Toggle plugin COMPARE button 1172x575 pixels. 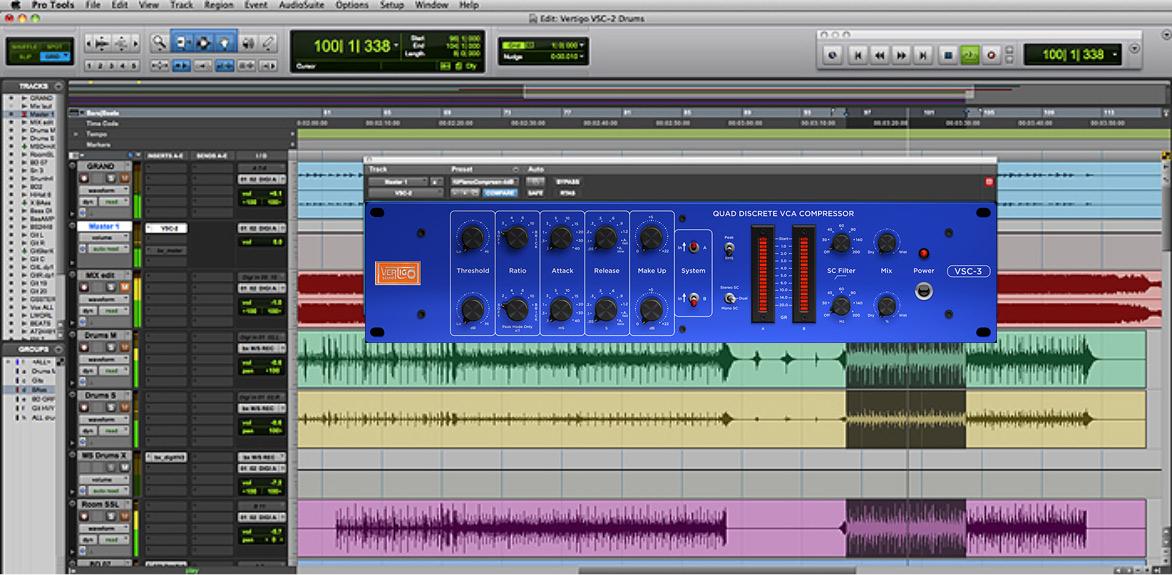[x=499, y=193]
